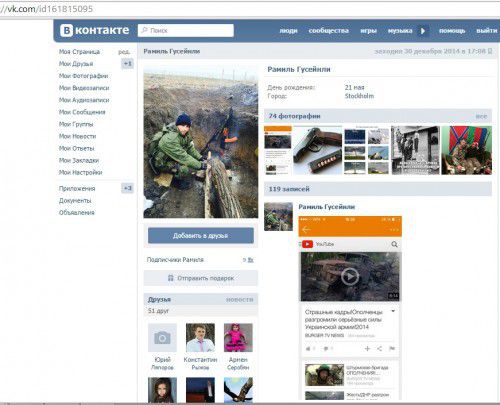Screen dimensions: 500x405
Task: Open Мои Видеозаписи in sidebar
Action: tap(84, 88)
